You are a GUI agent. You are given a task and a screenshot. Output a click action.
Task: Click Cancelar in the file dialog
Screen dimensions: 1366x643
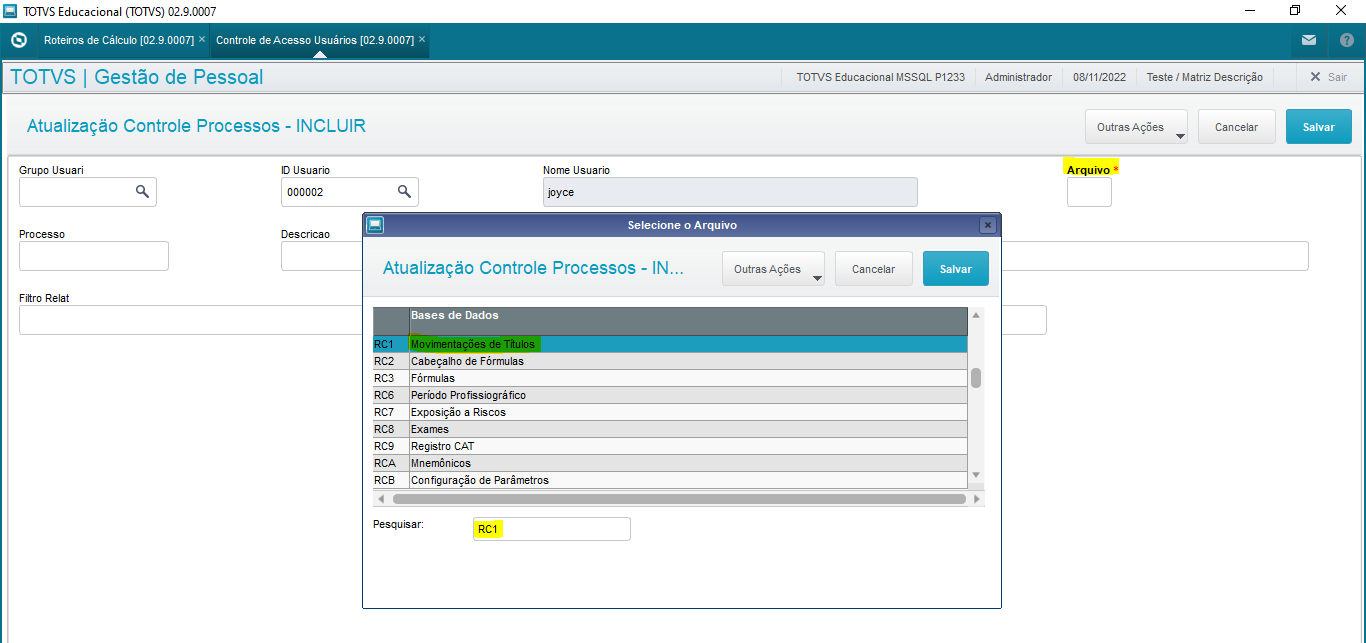[x=873, y=269]
